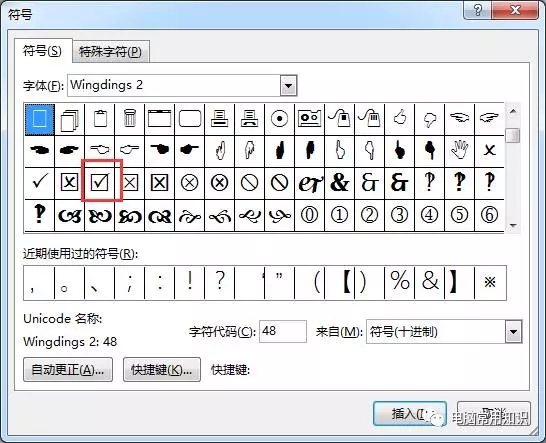
Task: Switch to the 特殊字符(P) tab
Action: [110, 52]
